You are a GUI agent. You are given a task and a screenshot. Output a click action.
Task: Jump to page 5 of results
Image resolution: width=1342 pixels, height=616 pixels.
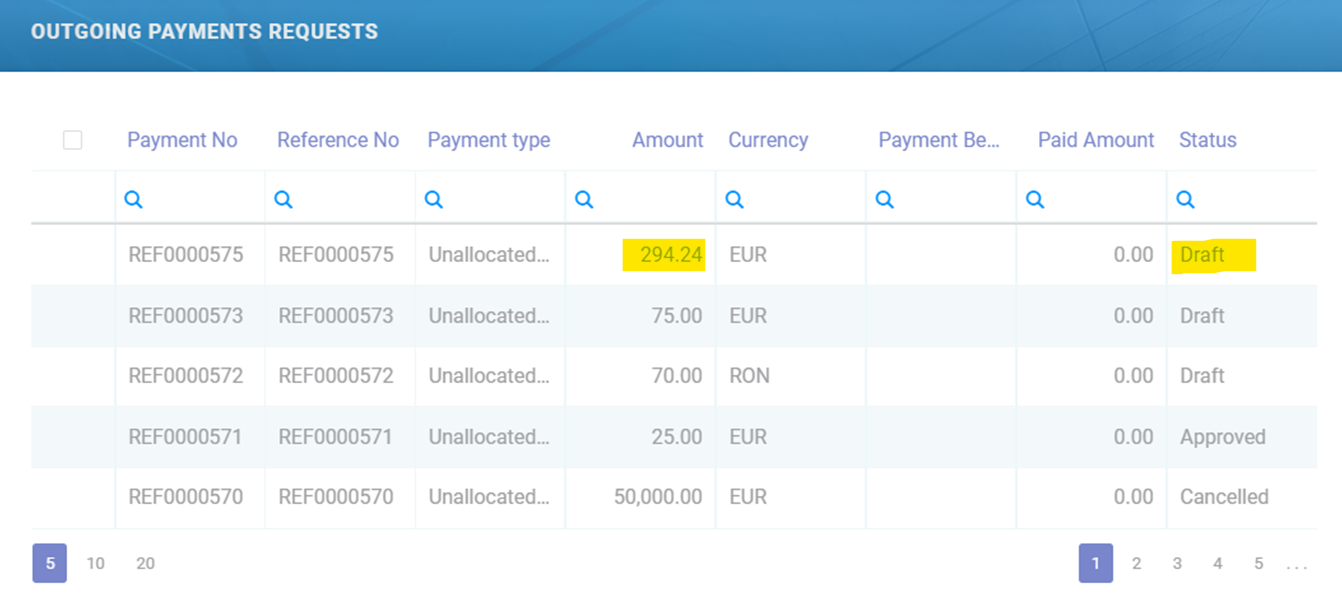click(x=1258, y=563)
